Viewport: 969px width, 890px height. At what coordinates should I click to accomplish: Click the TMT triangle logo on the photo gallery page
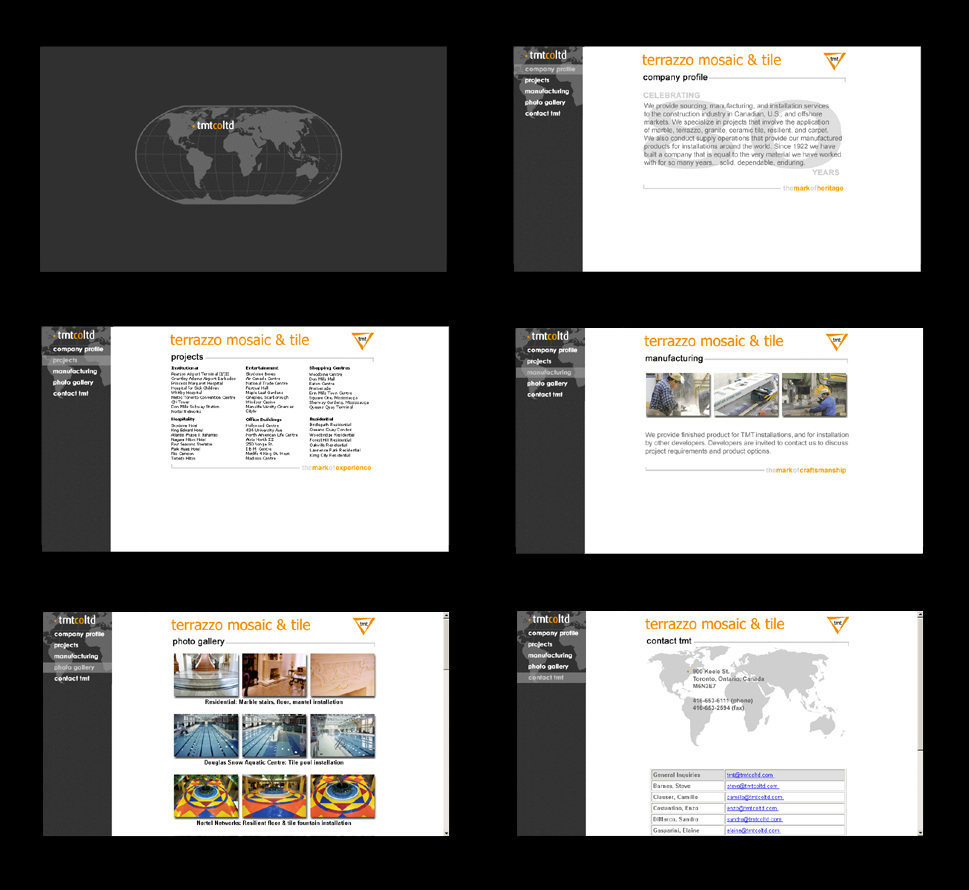[x=365, y=626]
